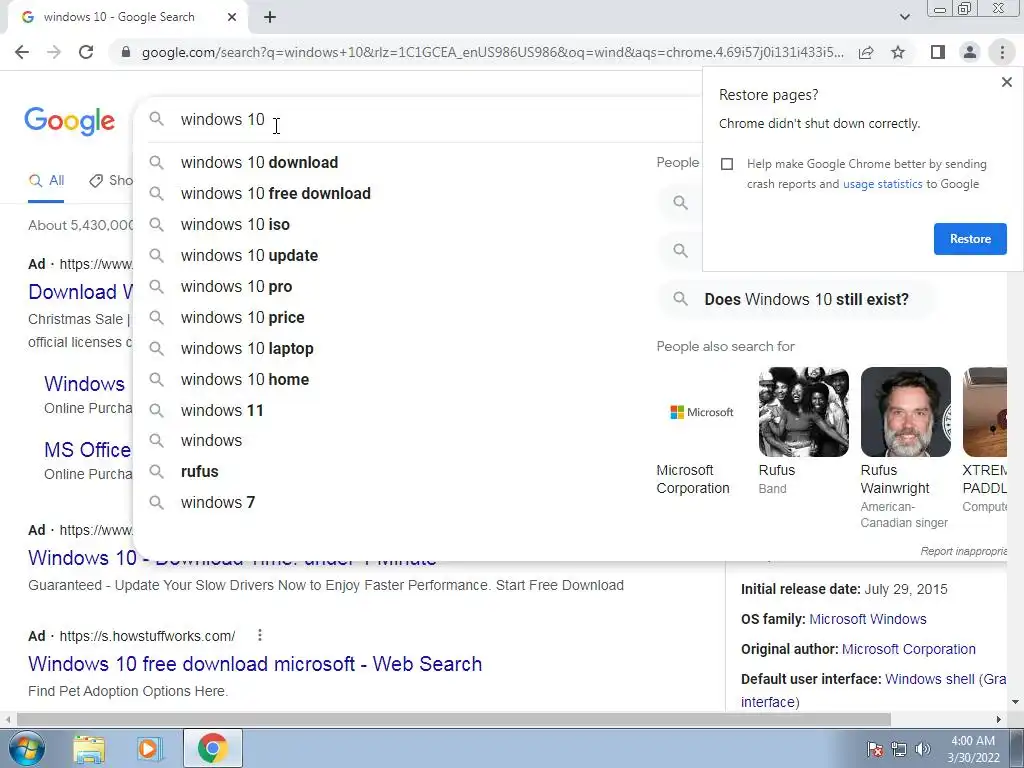1024x768 pixels.
Task: Click the Action Center flag tray icon
Action: pyautogui.click(x=875, y=749)
